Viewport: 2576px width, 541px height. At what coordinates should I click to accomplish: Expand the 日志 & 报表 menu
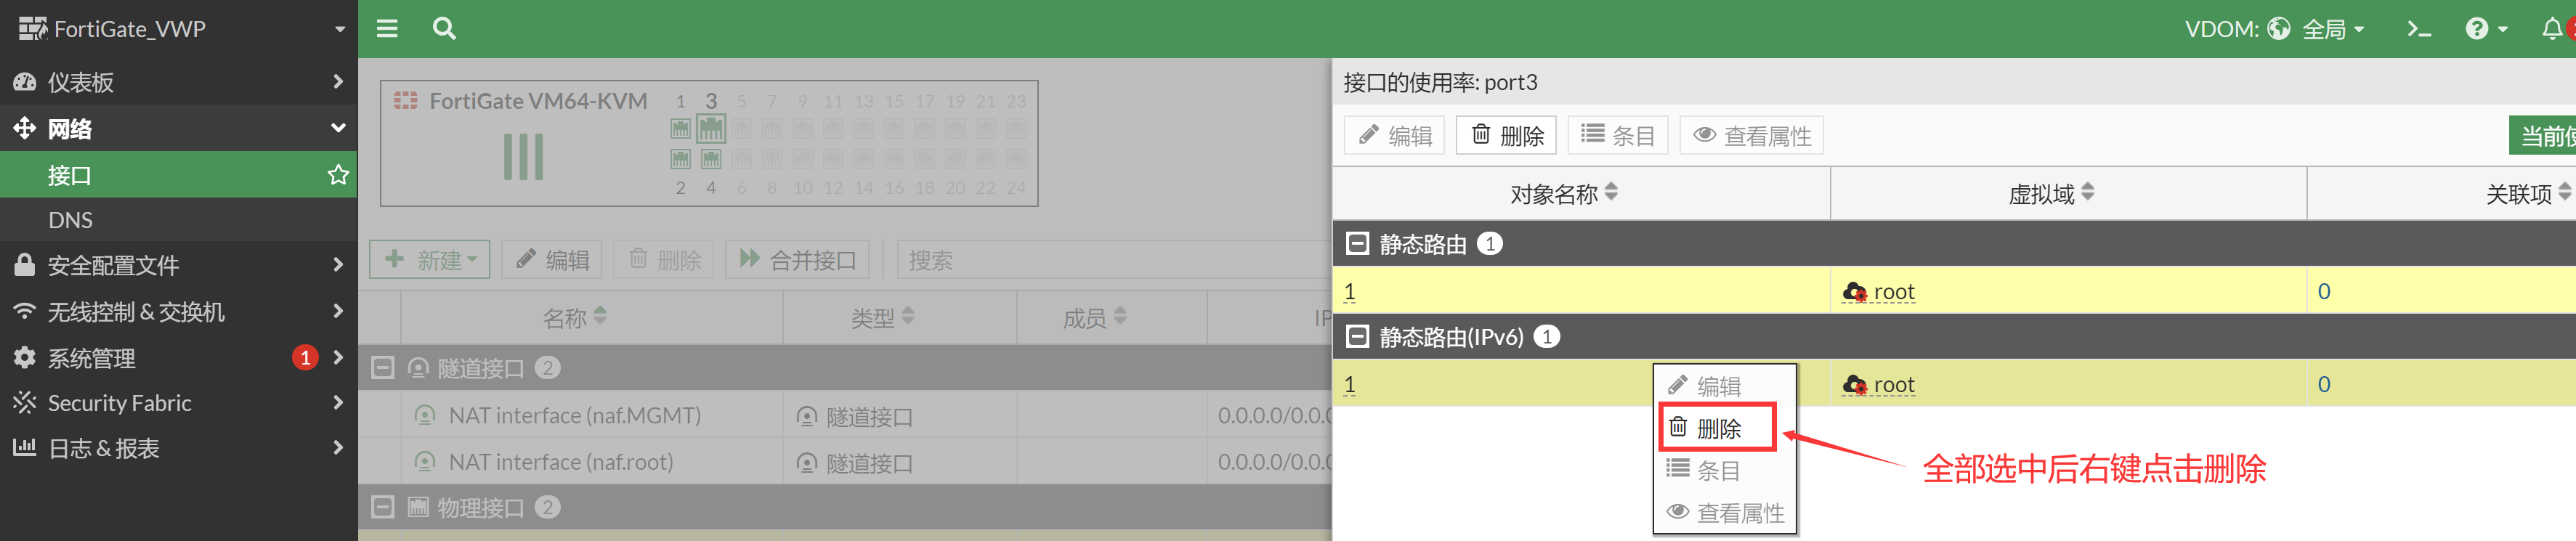(179, 448)
